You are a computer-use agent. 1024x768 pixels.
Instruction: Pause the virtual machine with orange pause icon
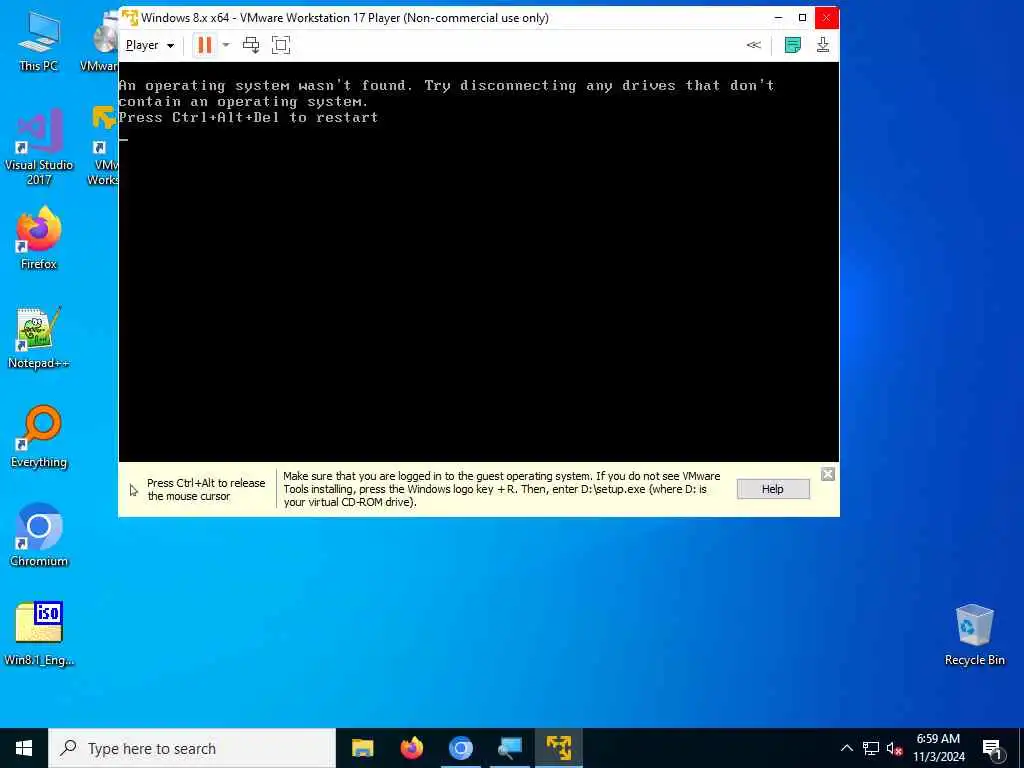pyautogui.click(x=204, y=45)
